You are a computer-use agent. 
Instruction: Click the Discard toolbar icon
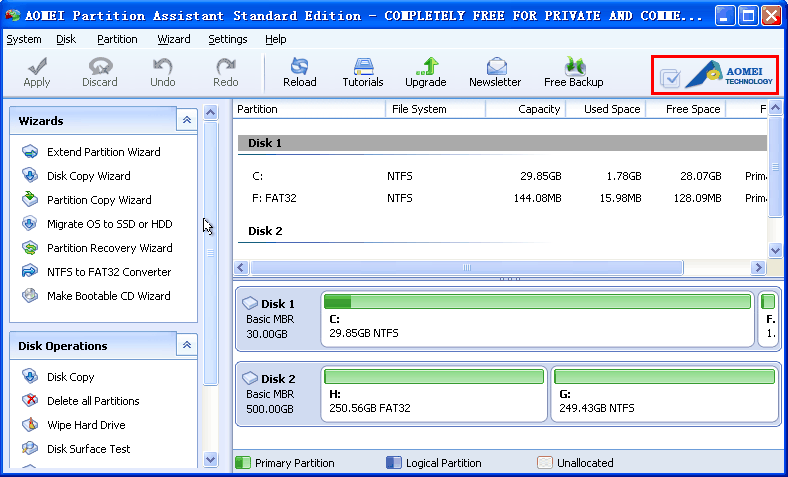pyautogui.click(x=100, y=66)
